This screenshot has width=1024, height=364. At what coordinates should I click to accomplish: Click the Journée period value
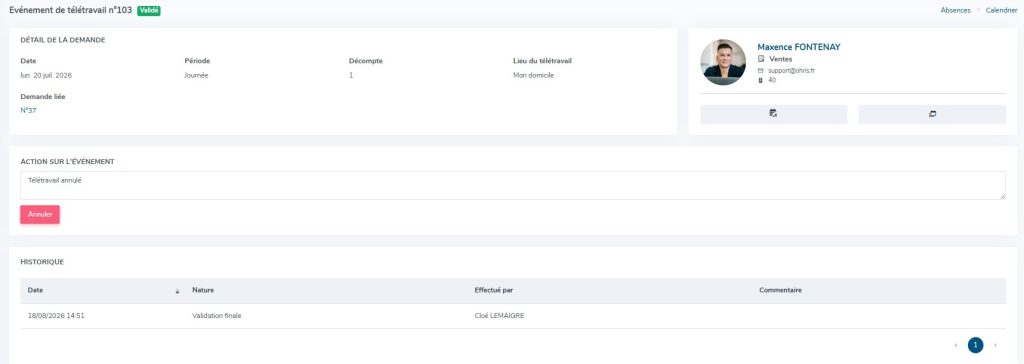(x=197, y=75)
